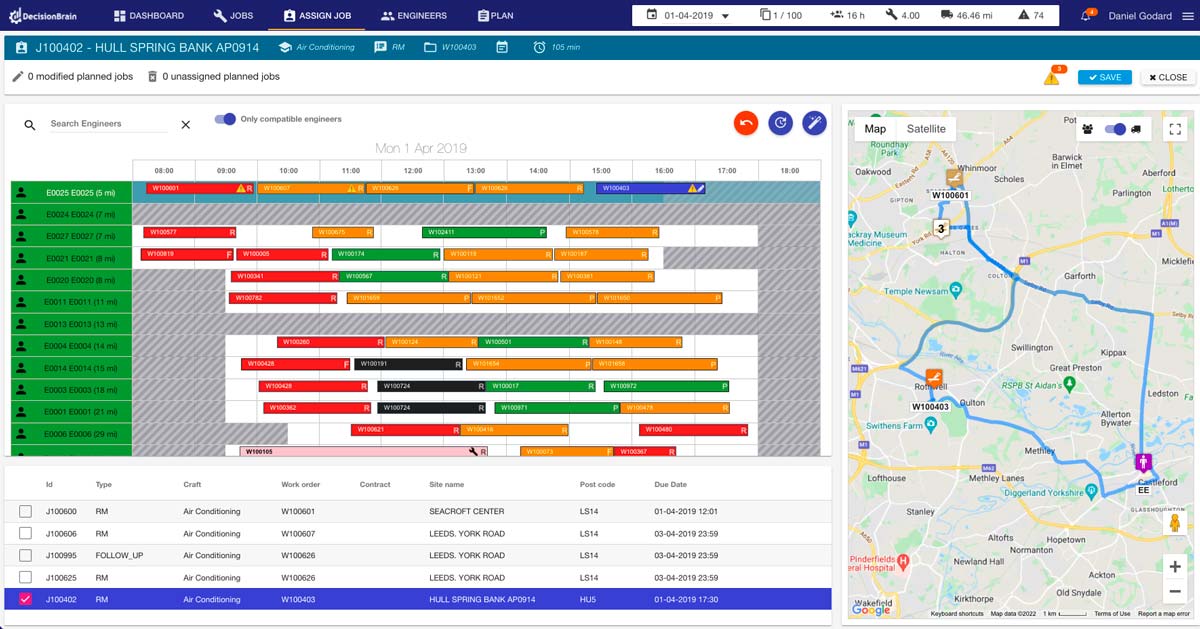Zoom out on the map
This screenshot has height=629, width=1200.
coord(1174,591)
